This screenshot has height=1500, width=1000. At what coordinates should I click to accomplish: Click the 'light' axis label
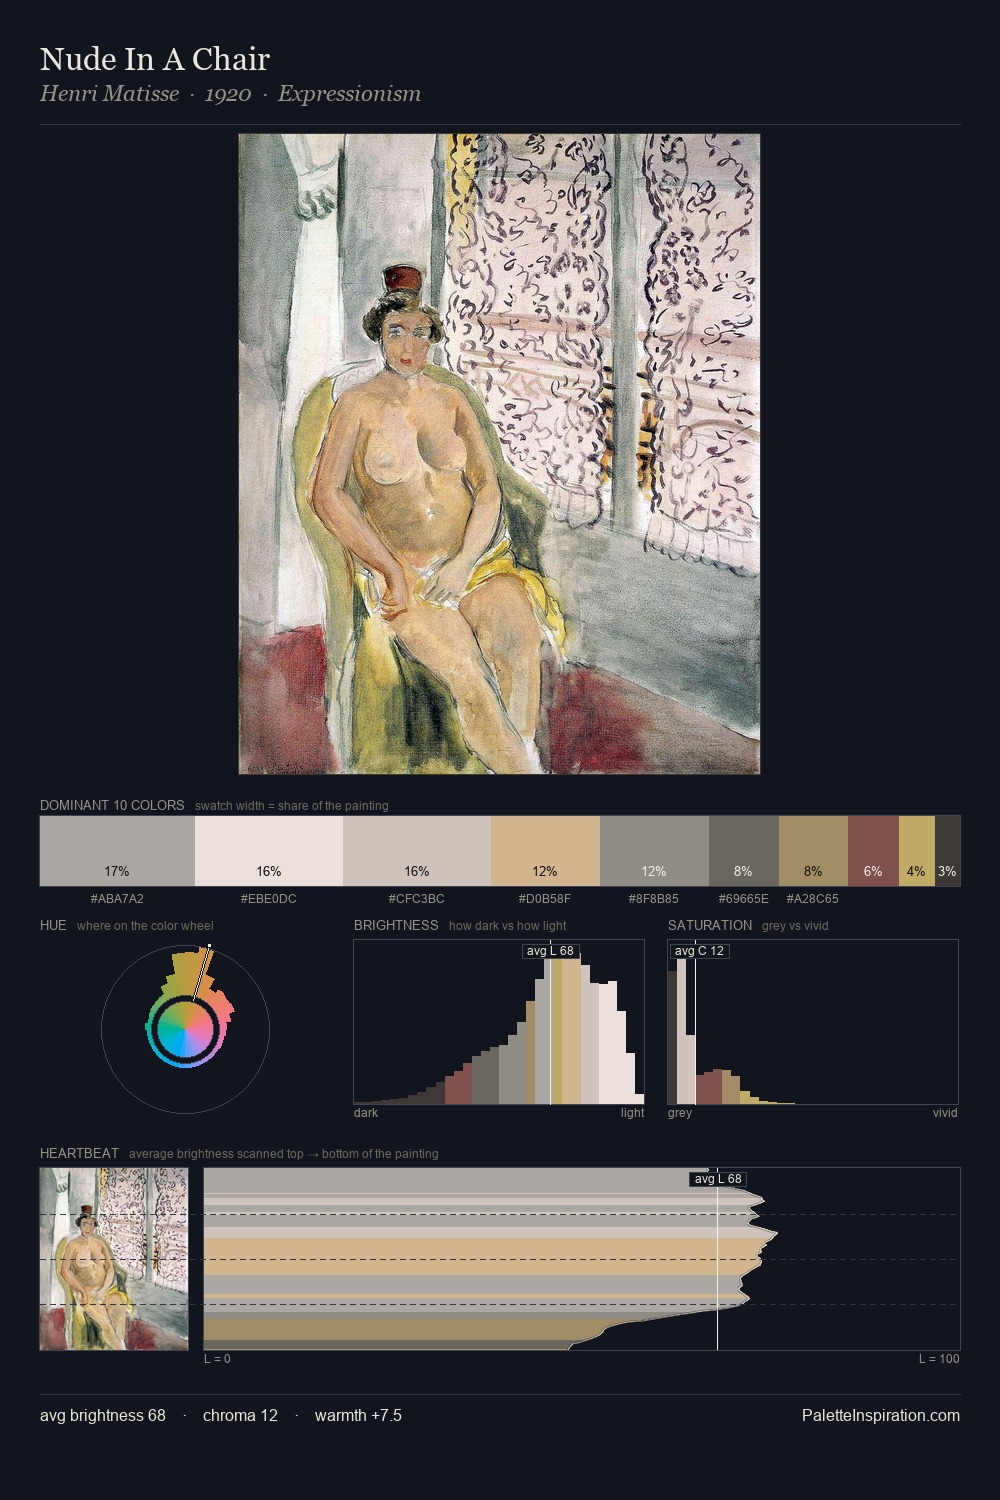[633, 1113]
